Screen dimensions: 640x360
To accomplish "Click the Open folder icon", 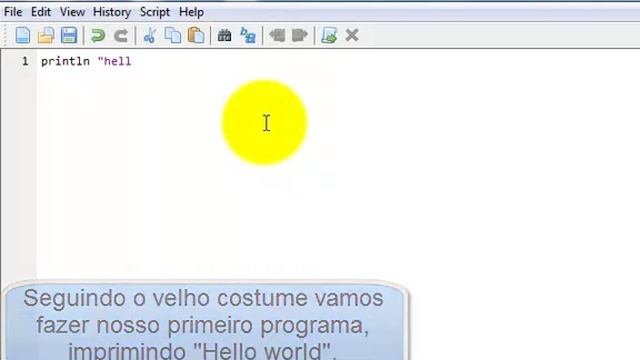I will click(46, 36).
